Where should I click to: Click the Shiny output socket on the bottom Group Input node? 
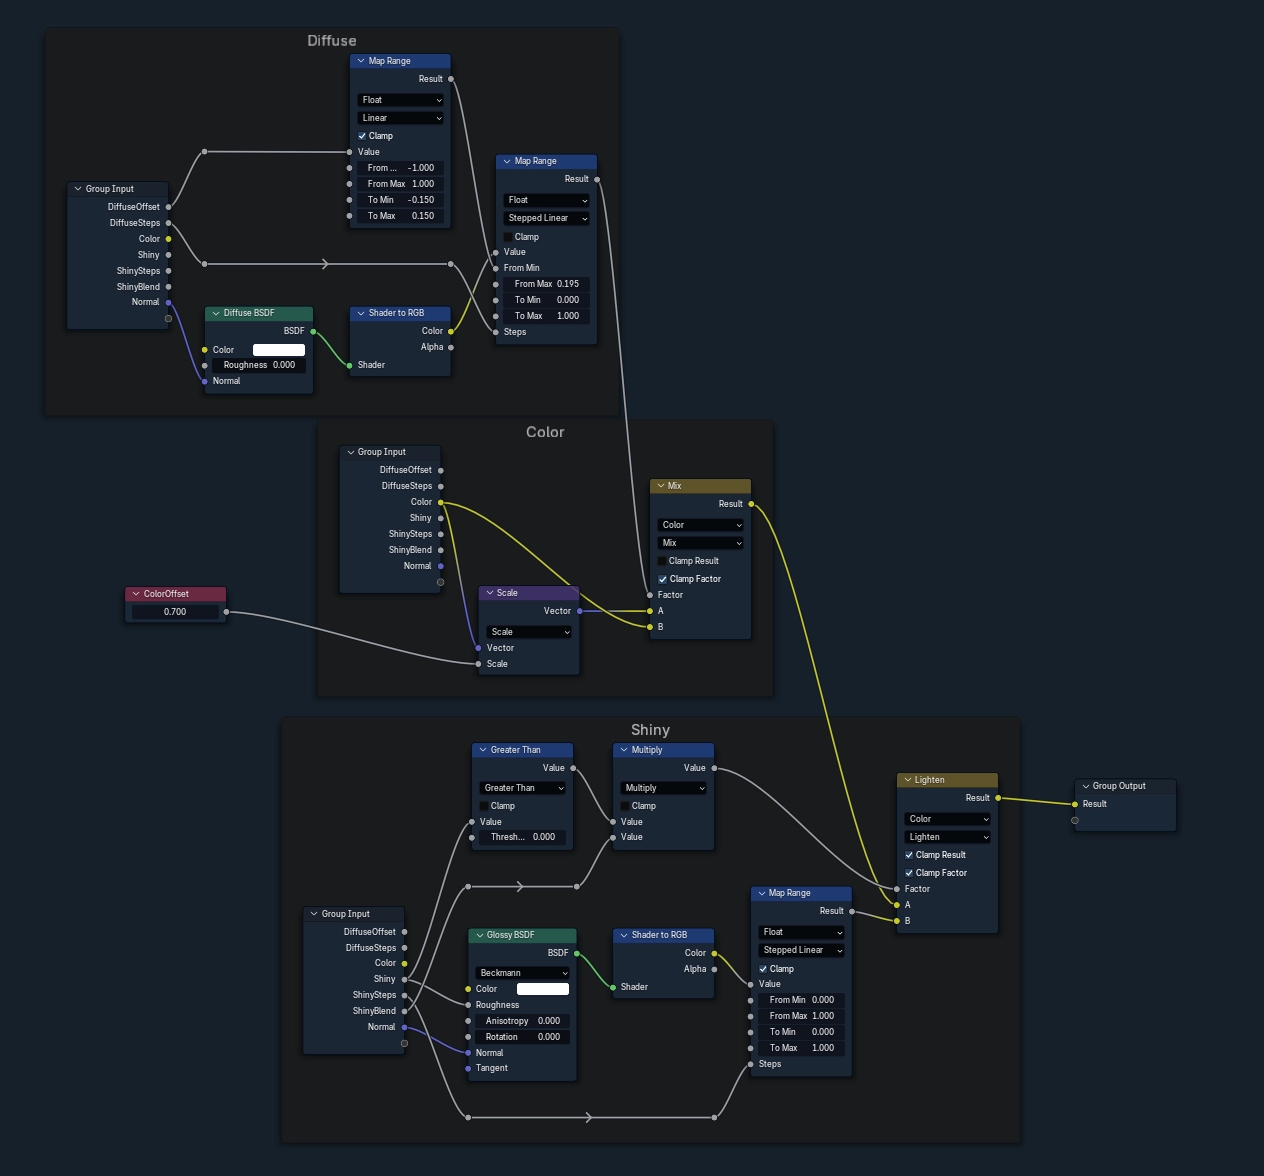404,979
